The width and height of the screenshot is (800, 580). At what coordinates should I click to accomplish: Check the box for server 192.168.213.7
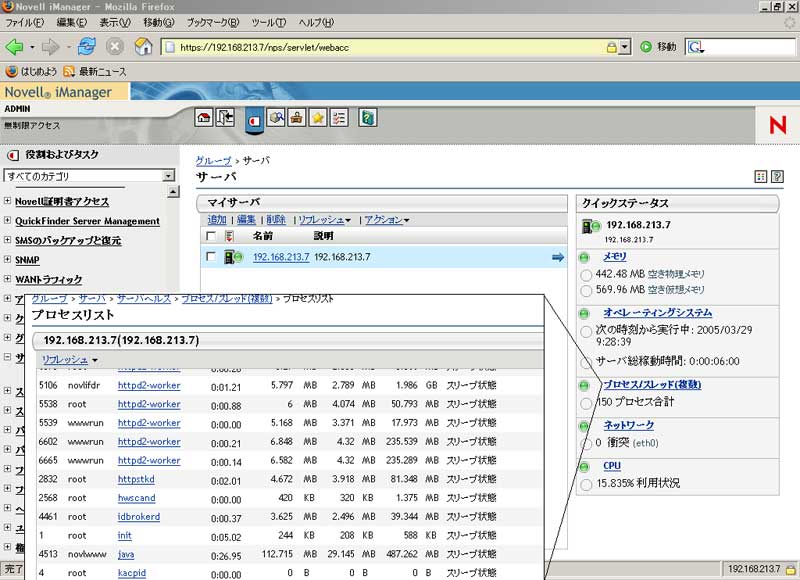click(210, 257)
